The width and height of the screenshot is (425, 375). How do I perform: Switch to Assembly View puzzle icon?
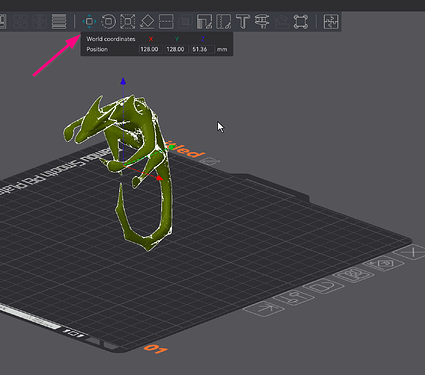pyautogui.click(x=331, y=22)
